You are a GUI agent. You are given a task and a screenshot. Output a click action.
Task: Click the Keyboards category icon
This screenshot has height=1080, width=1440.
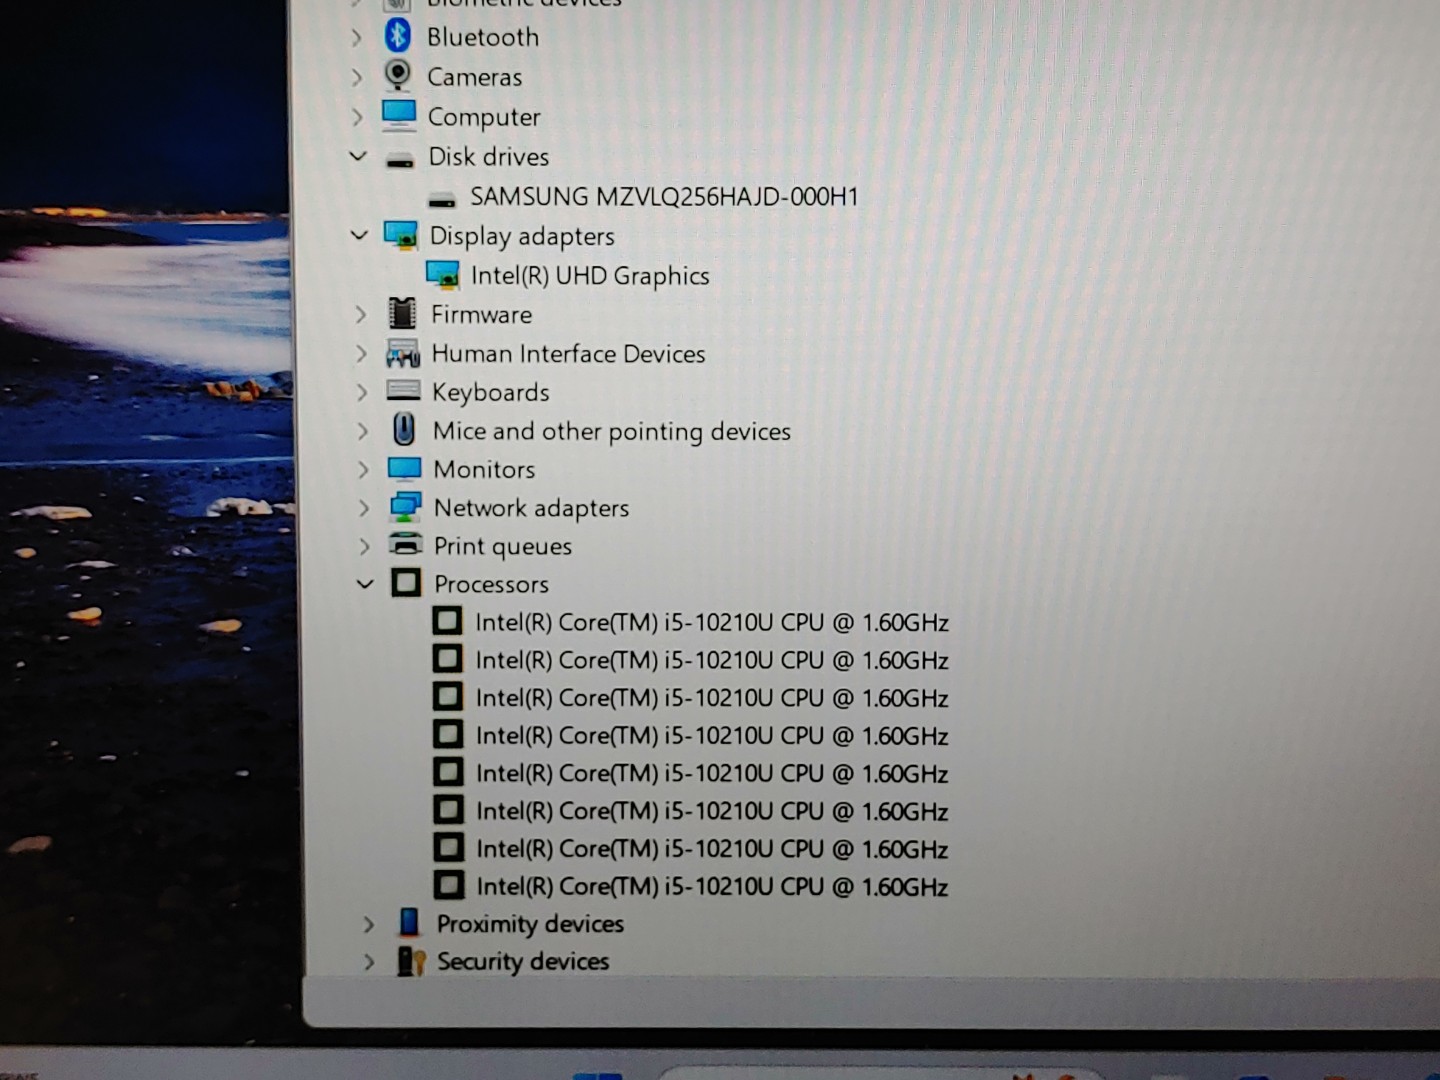click(x=403, y=391)
